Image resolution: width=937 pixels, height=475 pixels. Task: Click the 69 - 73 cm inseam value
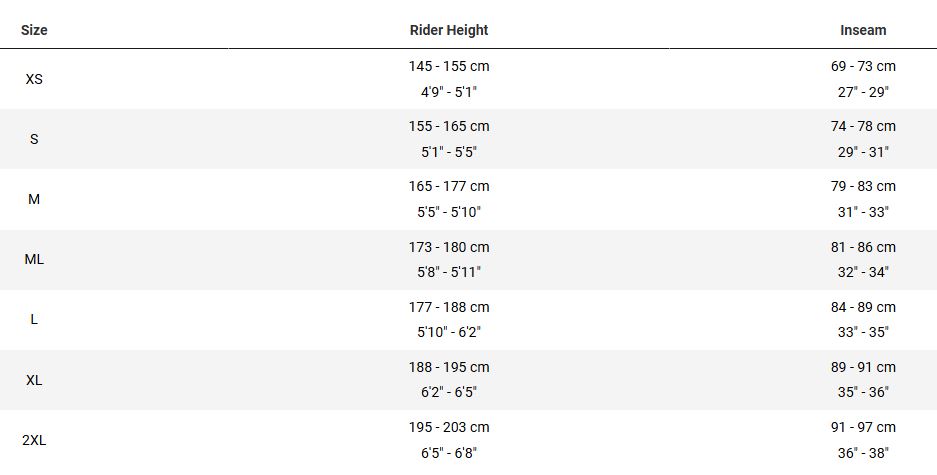point(863,66)
